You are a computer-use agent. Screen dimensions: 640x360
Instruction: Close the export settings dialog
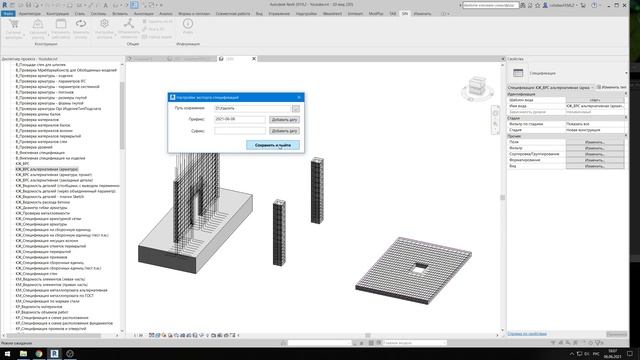pyautogui.click(x=299, y=98)
